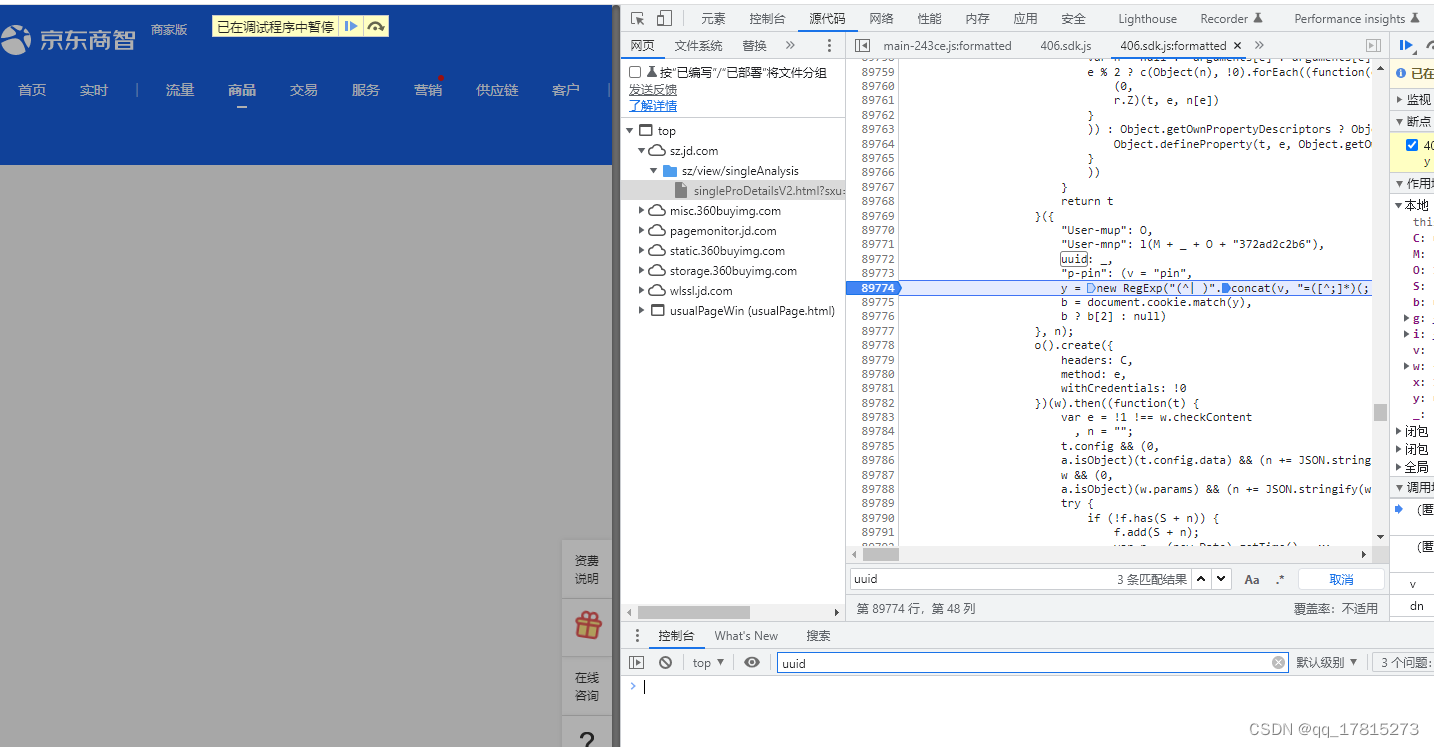Viewport: 1434px width, 747px height.
Task: Uncheck the breakpoint checkbox in debugger panel
Action: click(x=1412, y=145)
